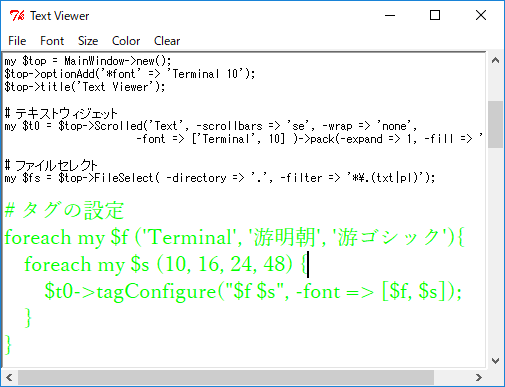
Task: Click the Tk feather icon in title bar
Action: pos(17,16)
